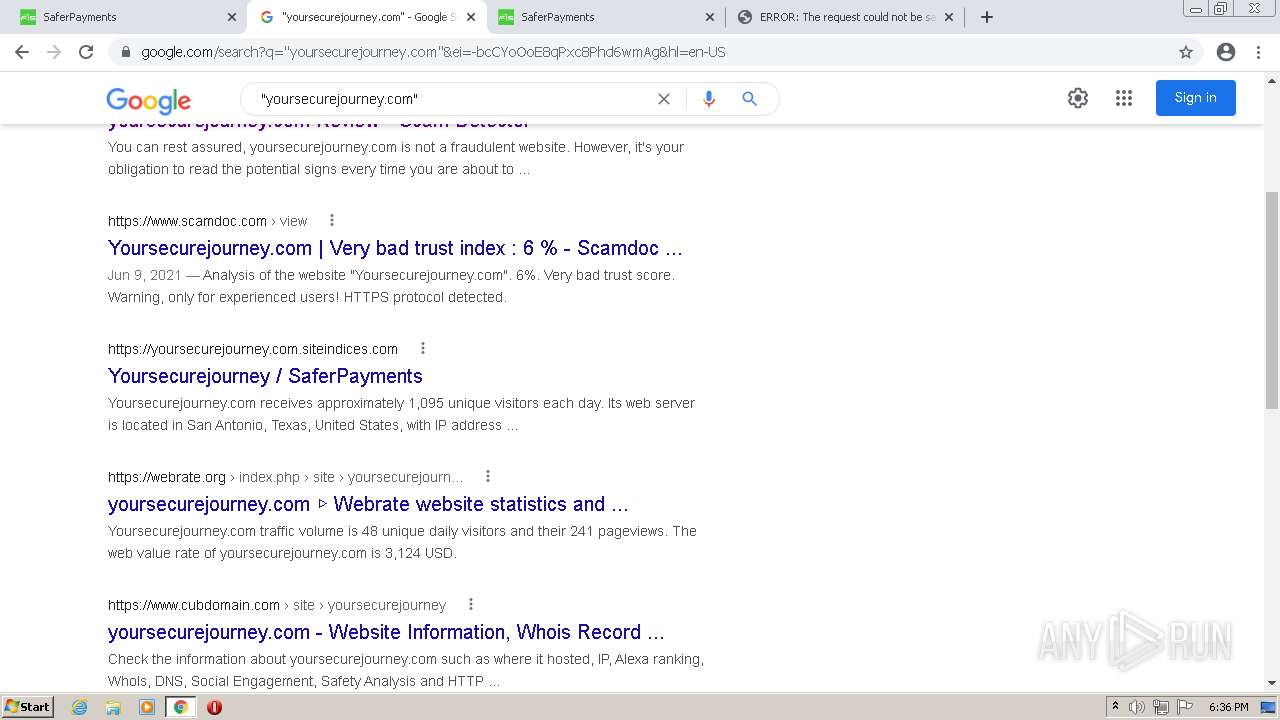The width and height of the screenshot is (1280, 720).
Task: Click the network tray icon
Action: click(1161, 707)
